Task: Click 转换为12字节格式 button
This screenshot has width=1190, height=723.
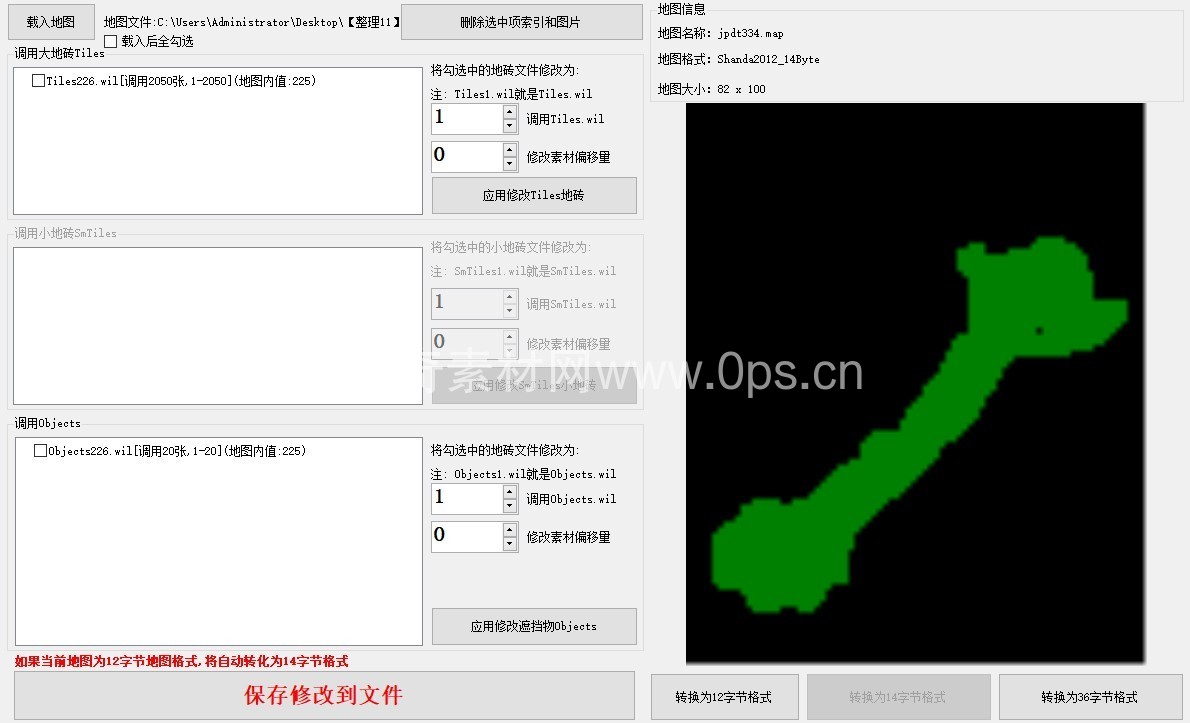Action: (x=724, y=697)
